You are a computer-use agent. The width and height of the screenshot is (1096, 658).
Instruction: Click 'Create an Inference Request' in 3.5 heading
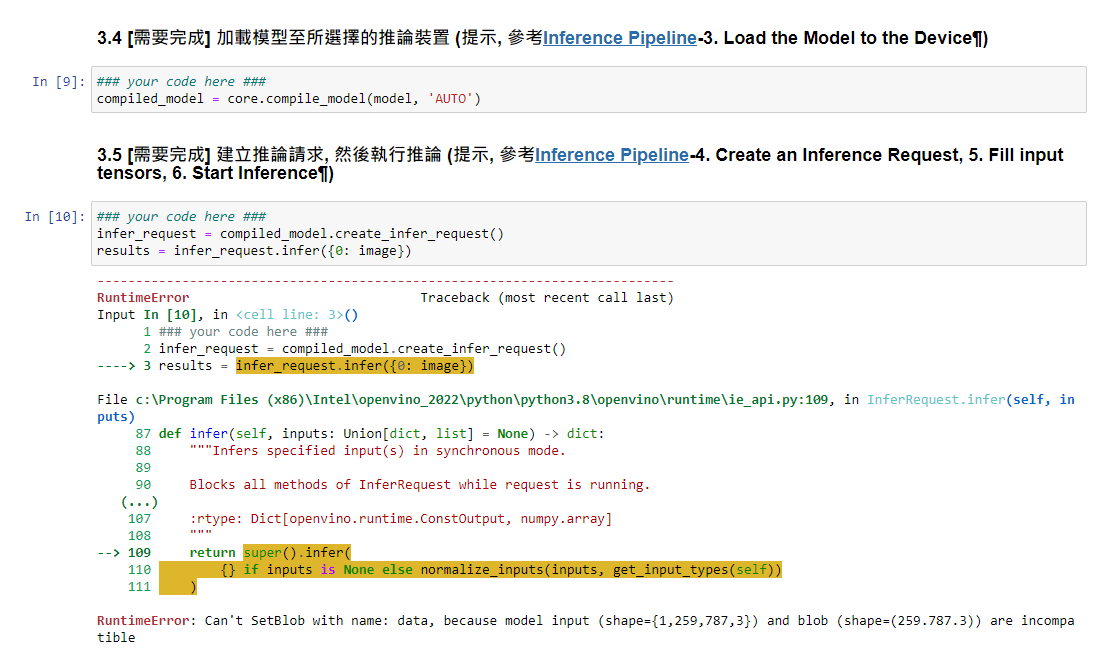coord(839,155)
